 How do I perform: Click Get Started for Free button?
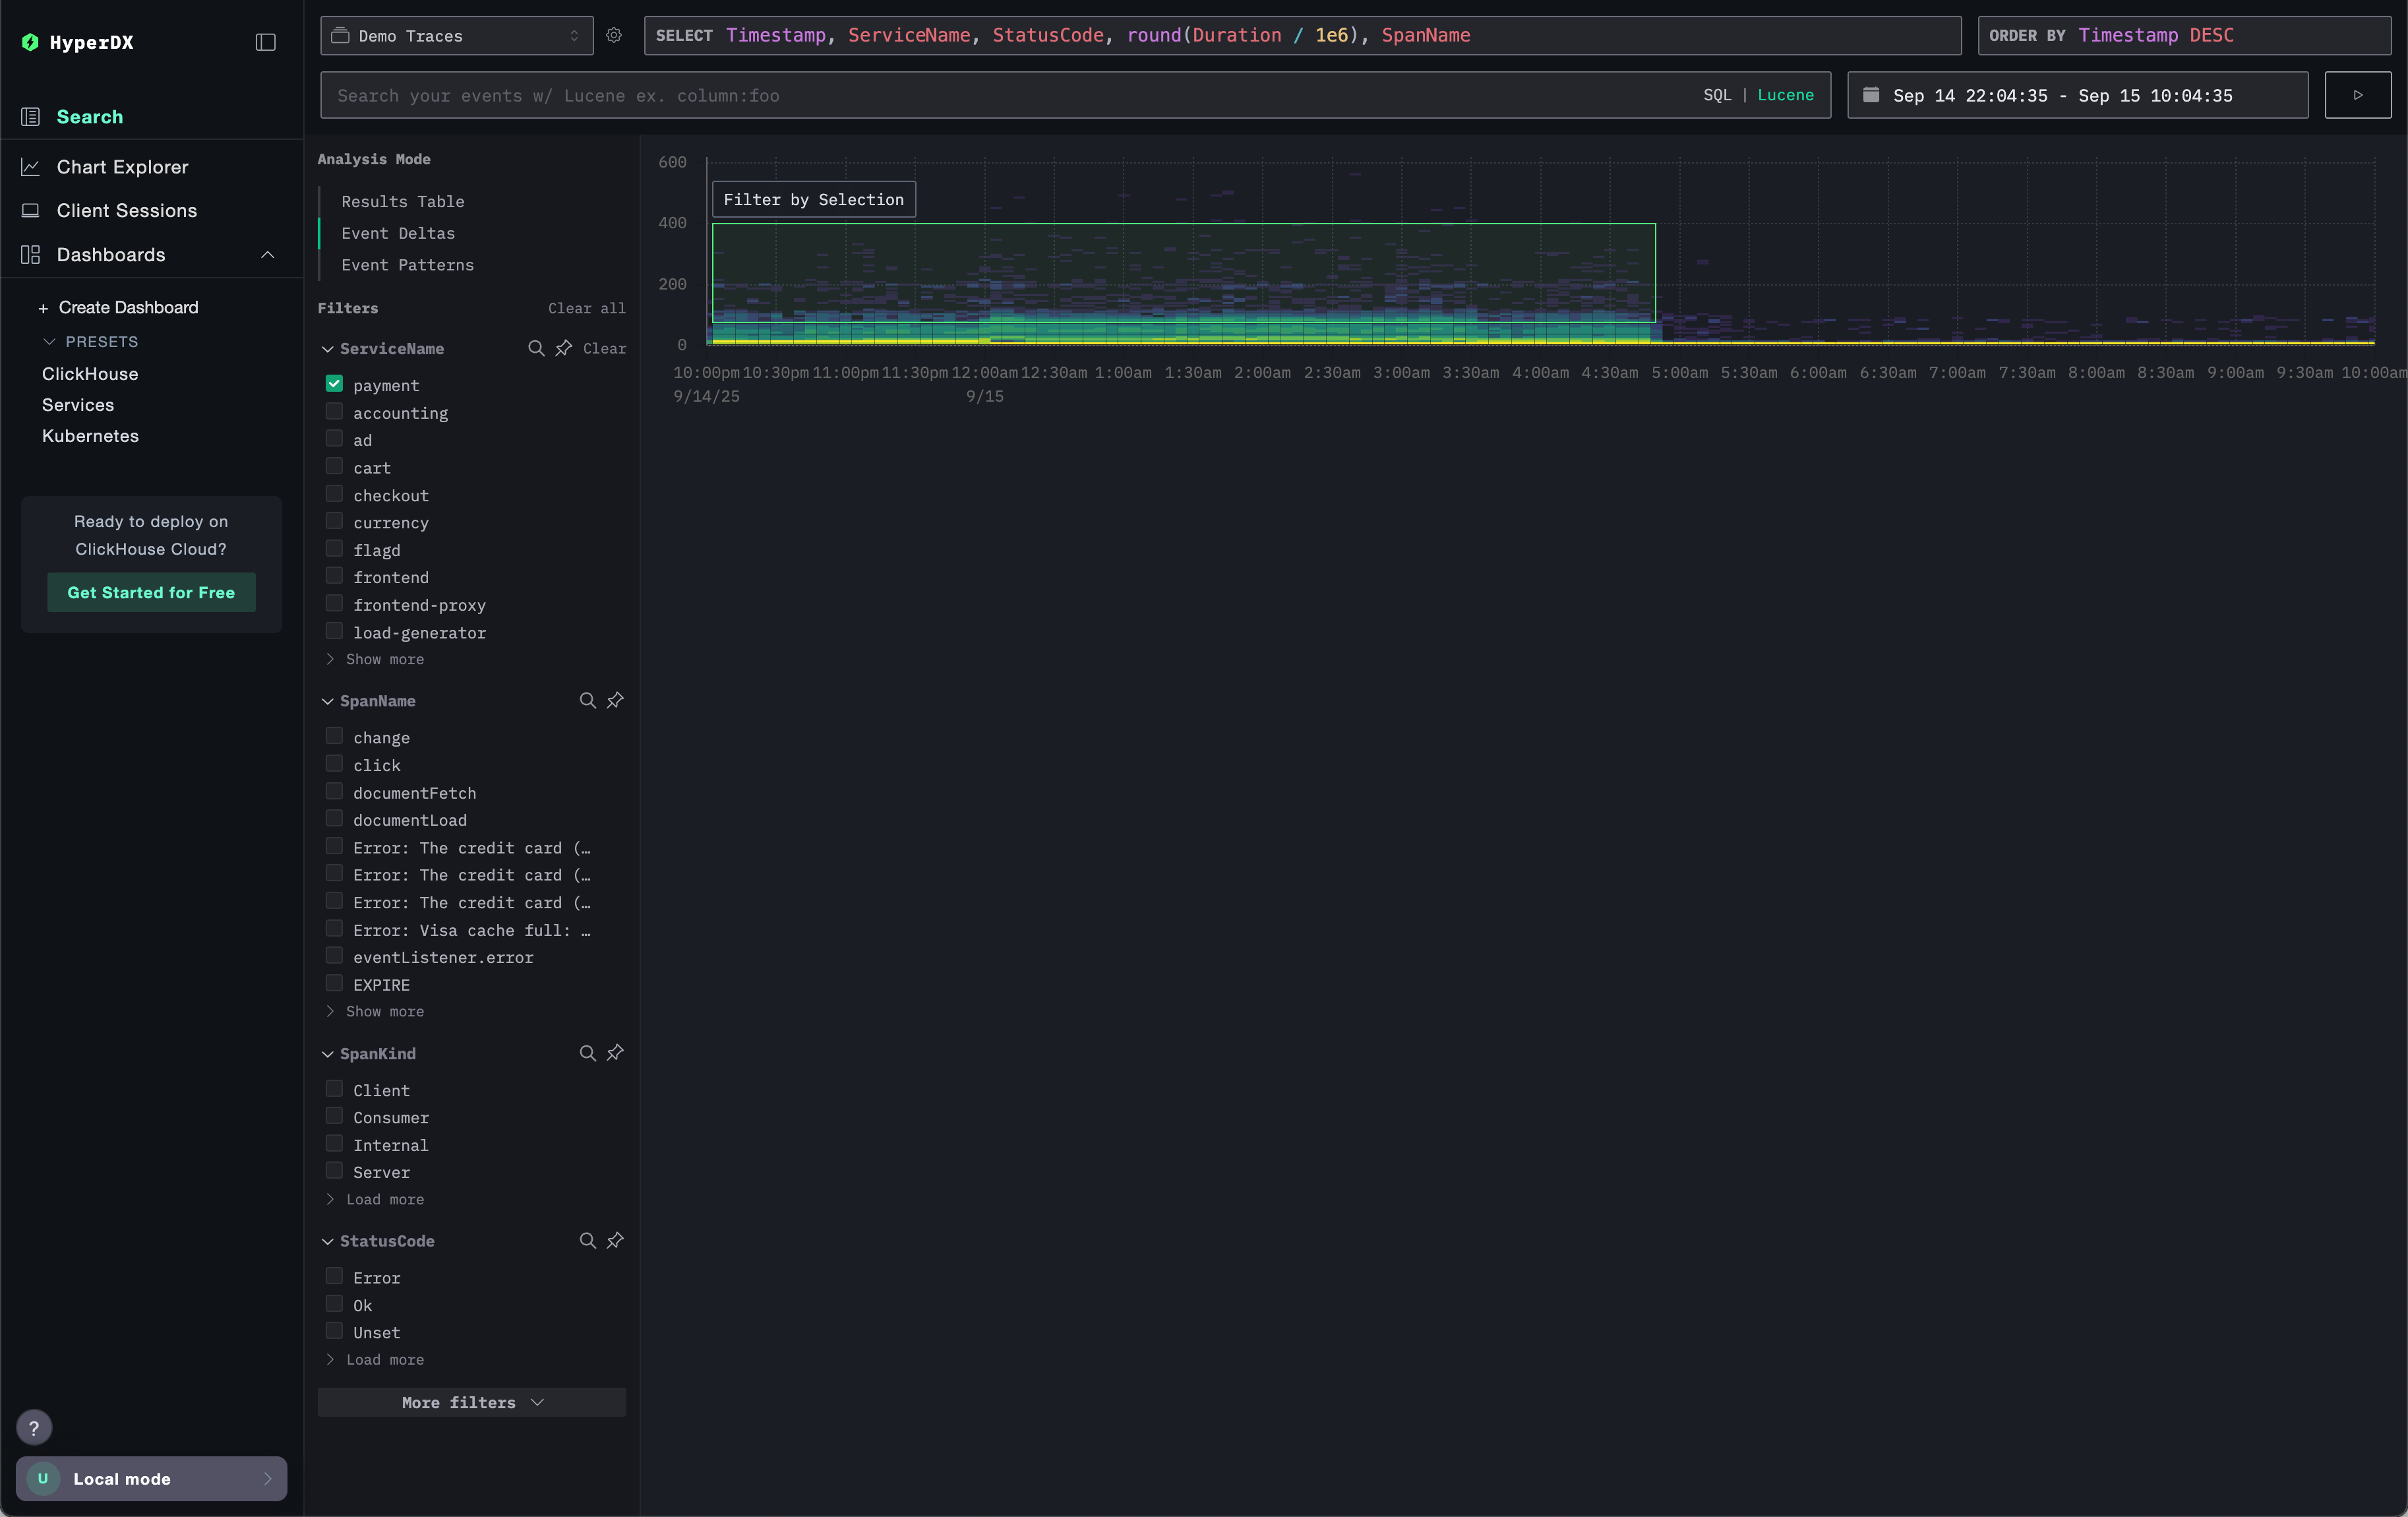pyautogui.click(x=151, y=592)
